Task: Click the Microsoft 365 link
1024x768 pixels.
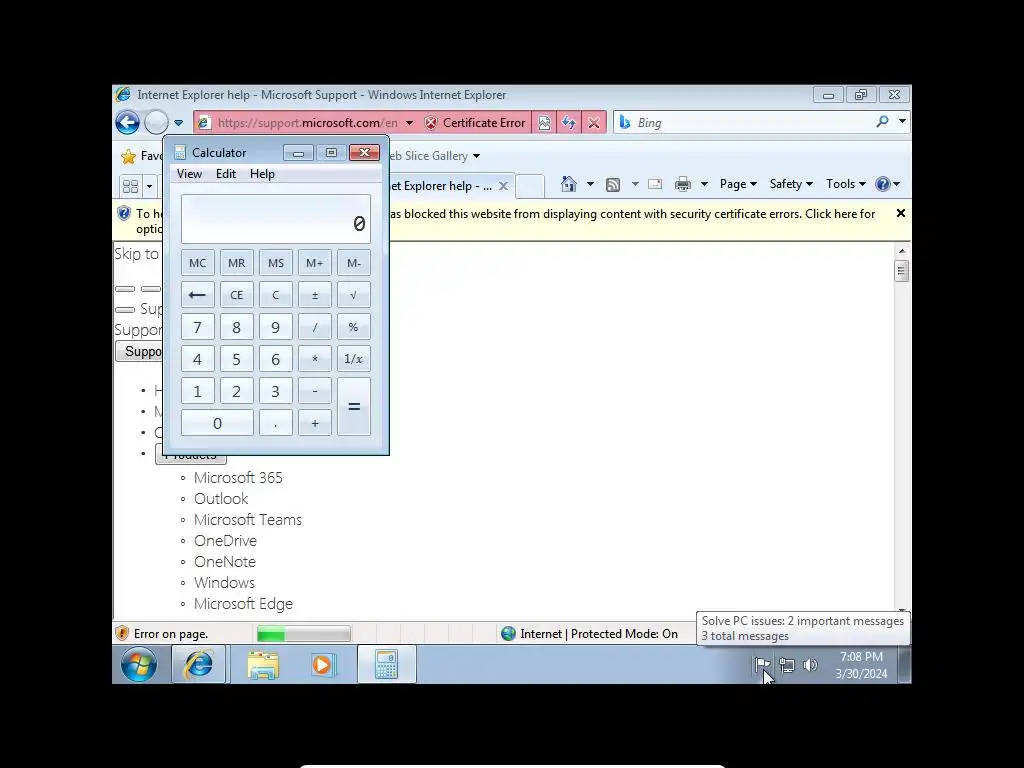Action: tap(238, 478)
